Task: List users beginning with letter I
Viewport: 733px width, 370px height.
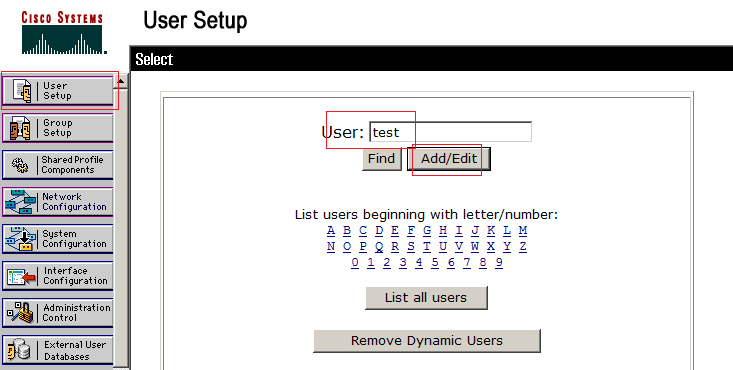Action: click(459, 231)
